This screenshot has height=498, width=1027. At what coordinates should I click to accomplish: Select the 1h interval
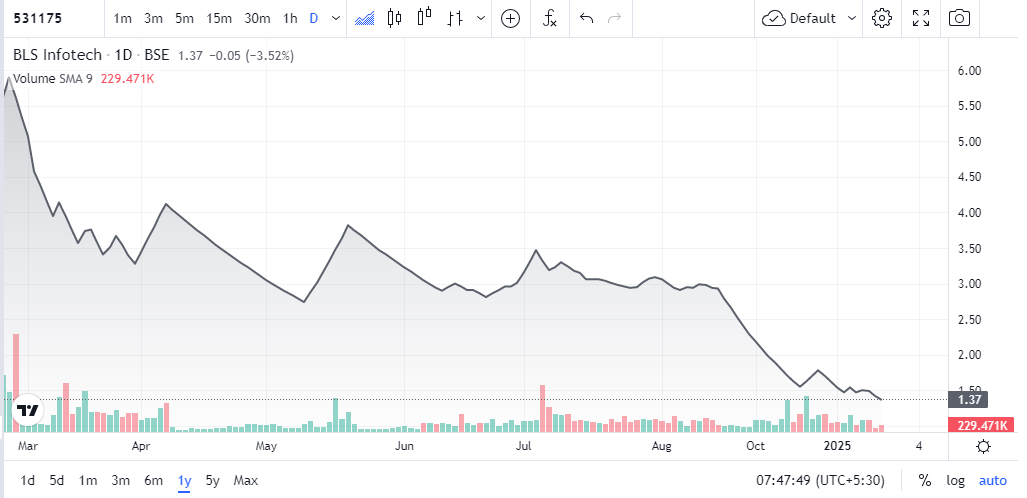pos(290,18)
